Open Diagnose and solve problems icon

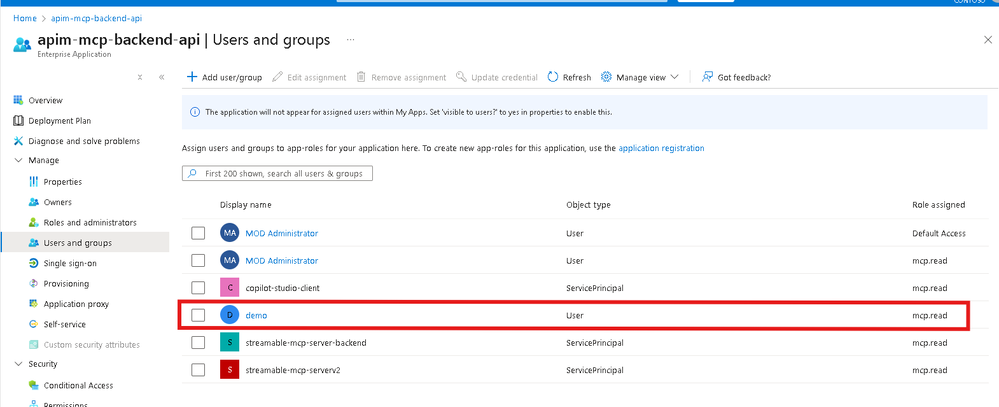pyautogui.click(x=18, y=141)
